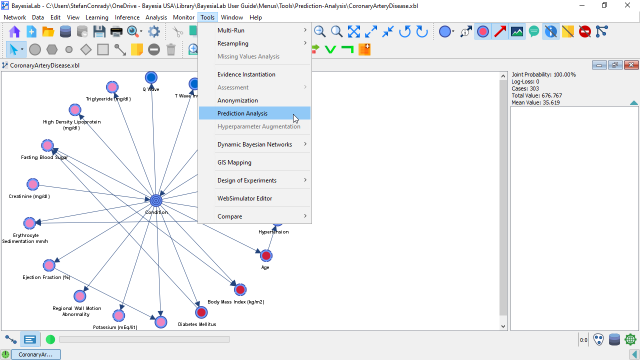Select the diamond decision node tool

pos(86,50)
